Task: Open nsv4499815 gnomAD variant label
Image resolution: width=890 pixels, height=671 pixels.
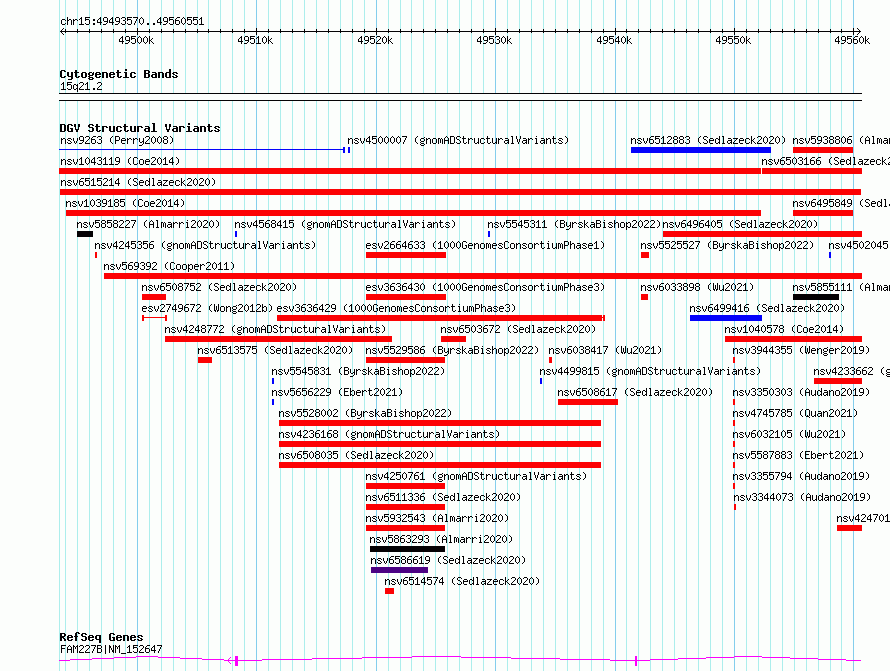Action: [650, 371]
